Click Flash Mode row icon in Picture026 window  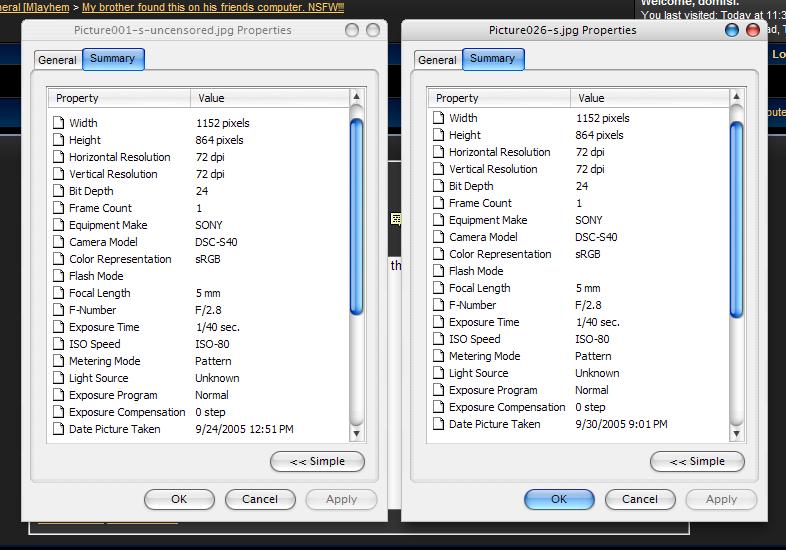pyautogui.click(x=439, y=271)
